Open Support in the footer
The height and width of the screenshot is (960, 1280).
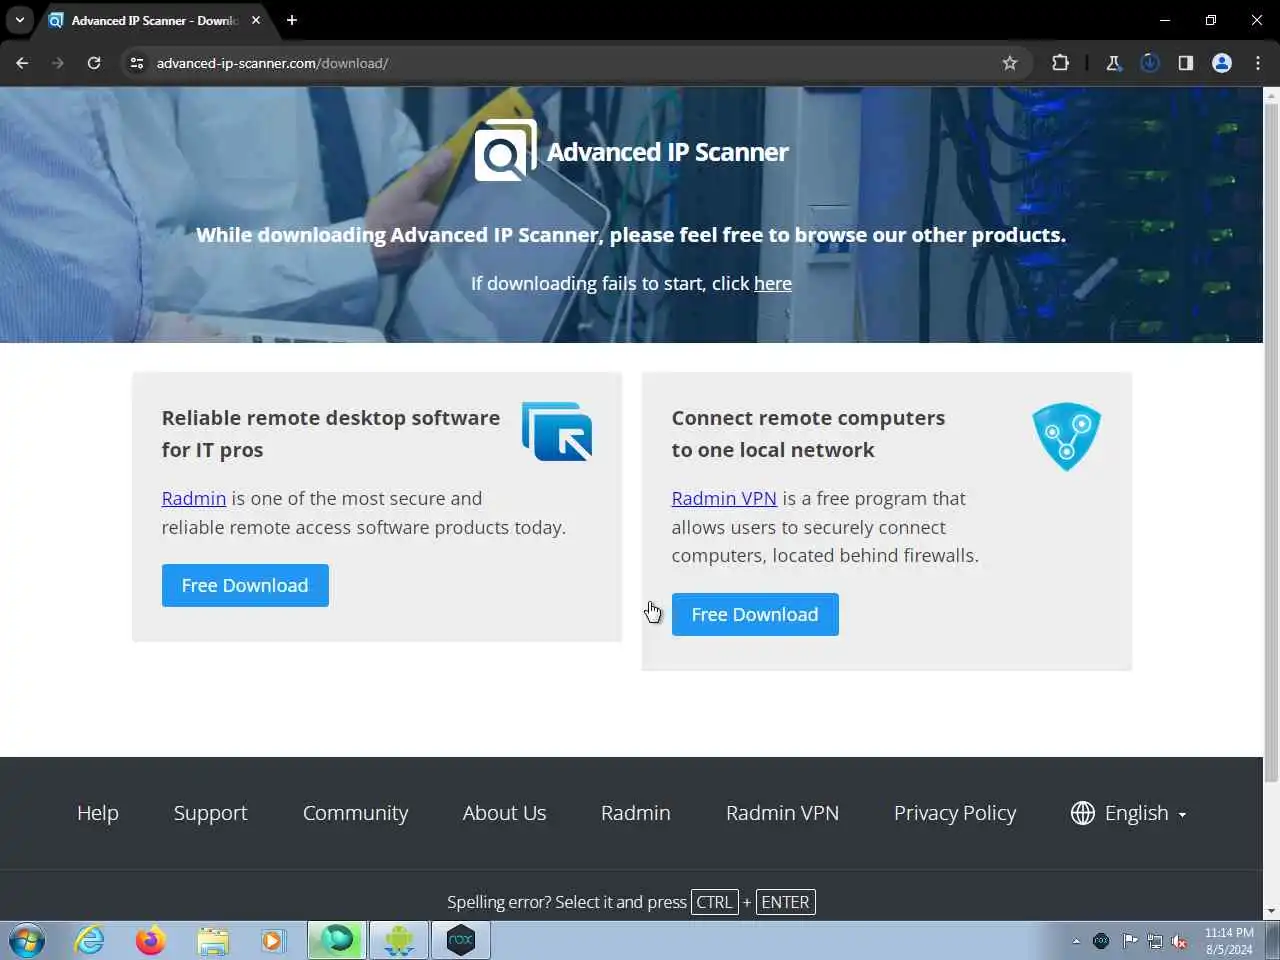click(210, 813)
